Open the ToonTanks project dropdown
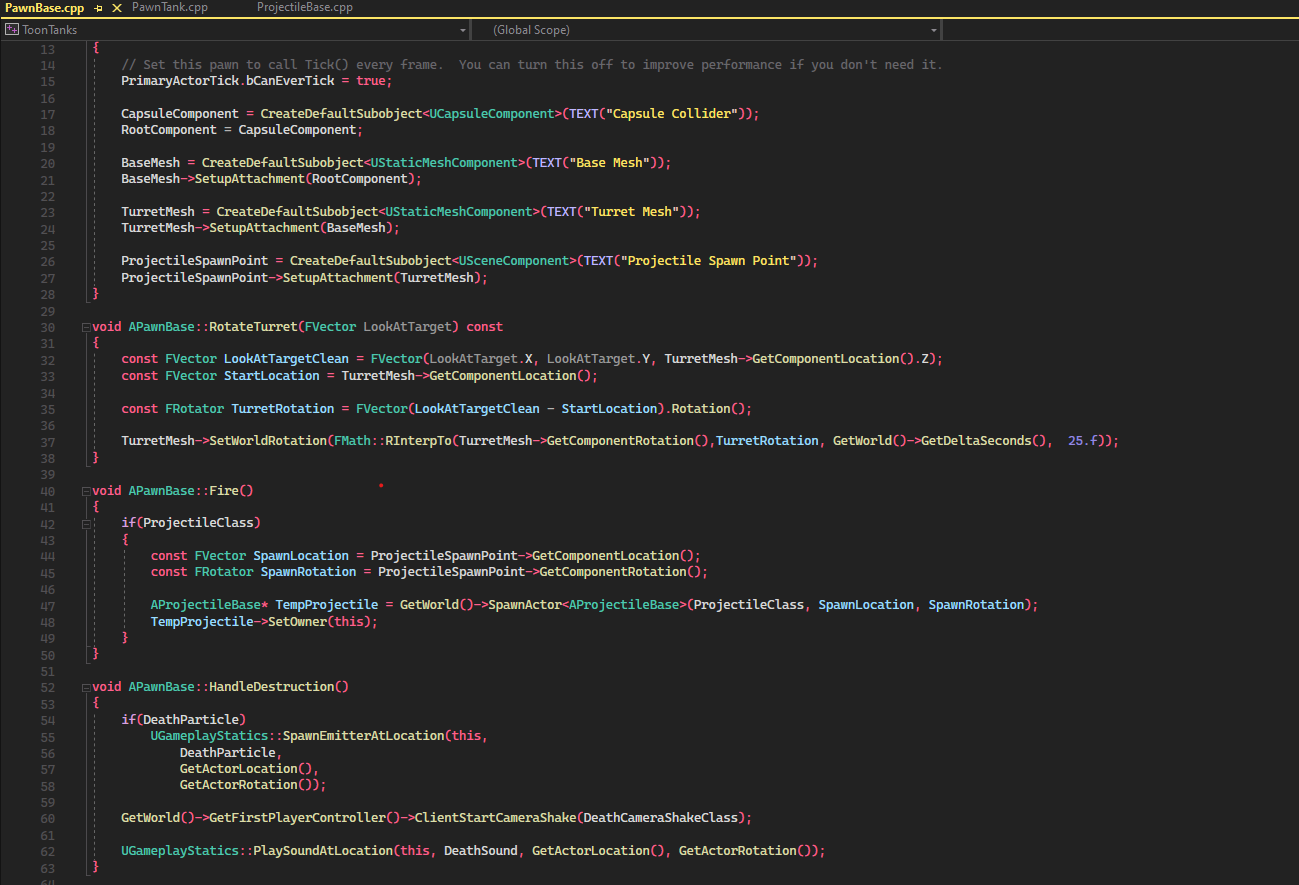This screenshot has width=1299, height=885. 462,30
